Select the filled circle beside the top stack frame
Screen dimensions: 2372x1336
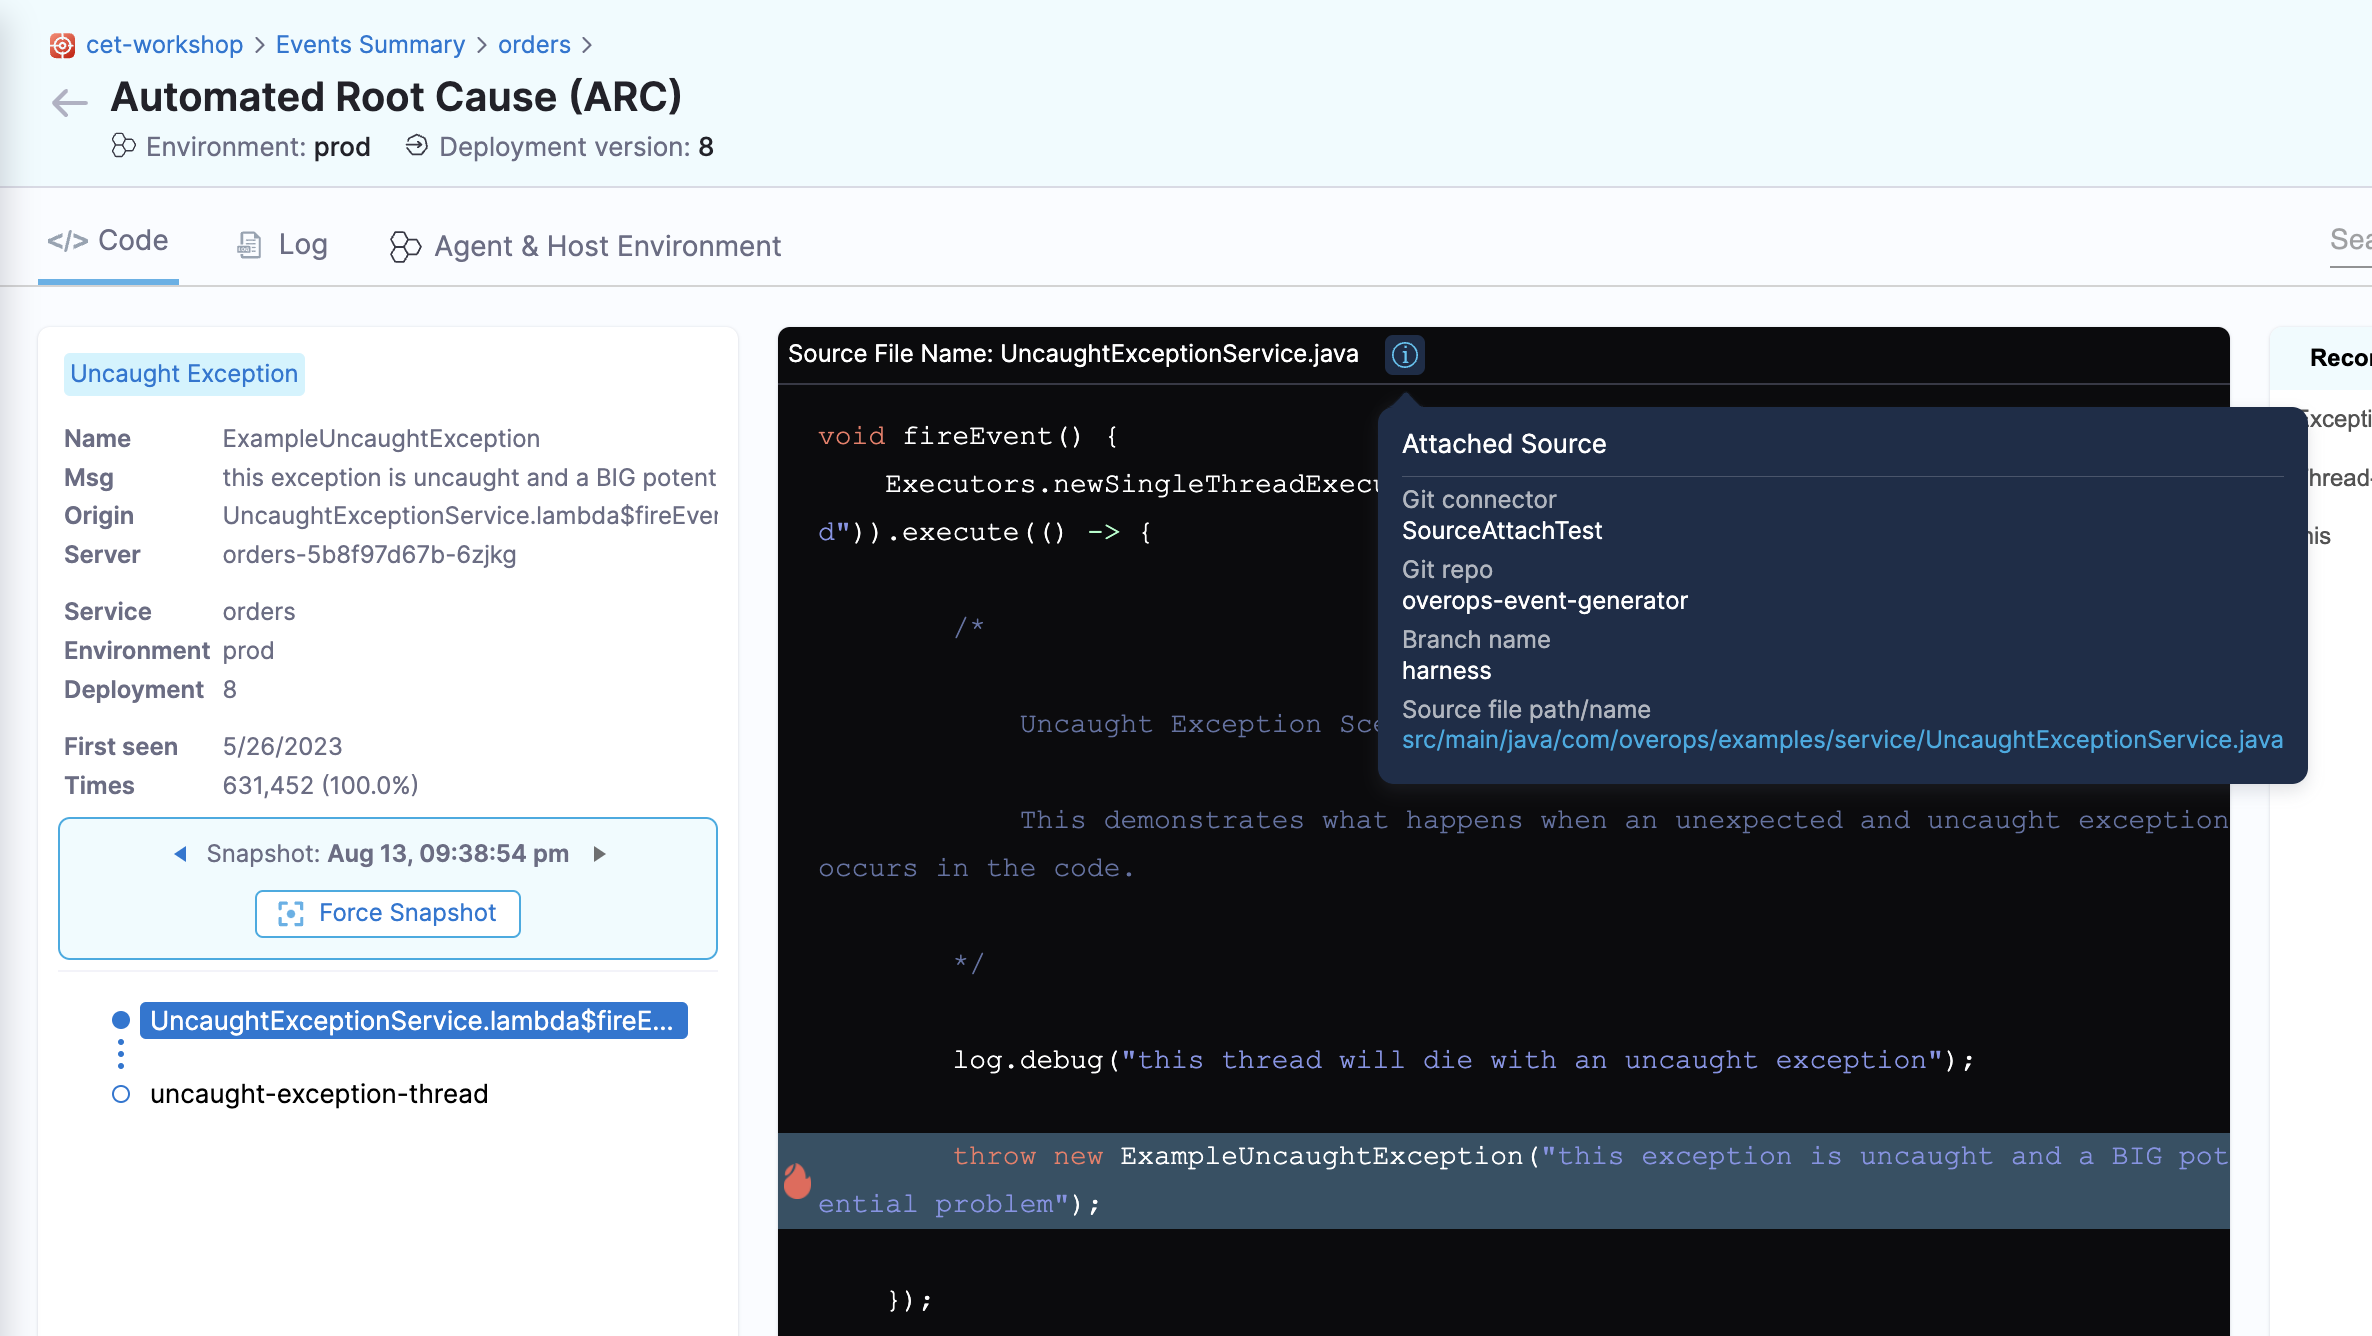coord(120,1020)
